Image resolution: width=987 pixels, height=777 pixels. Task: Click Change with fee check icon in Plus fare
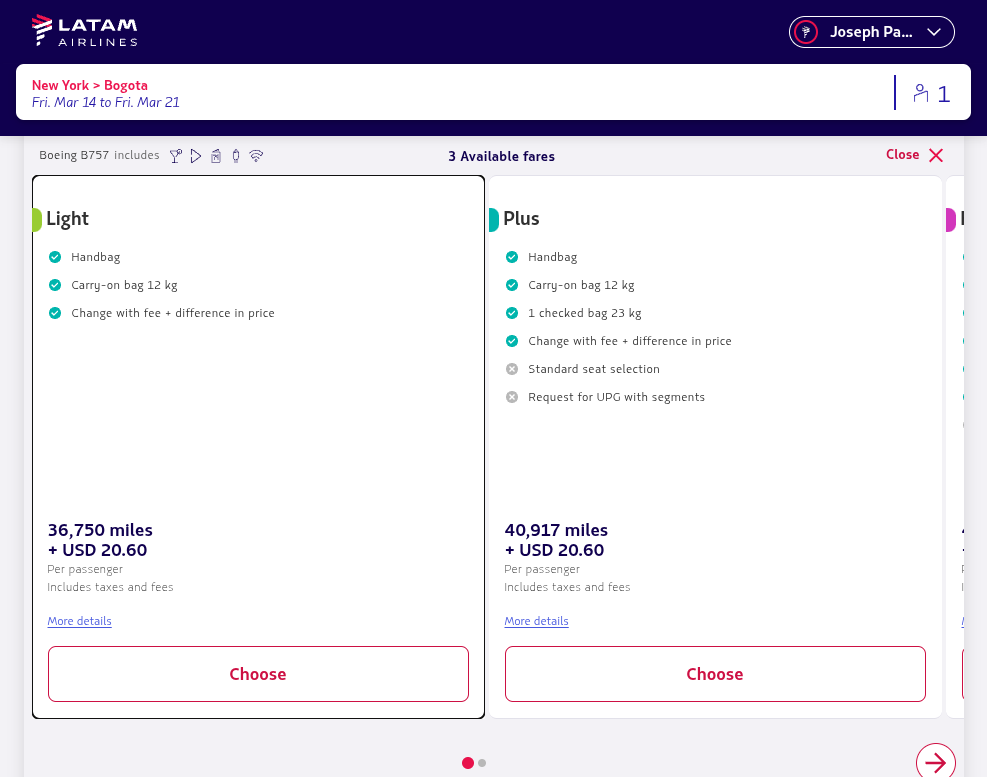pyautogui.click(x=512, y=341)
